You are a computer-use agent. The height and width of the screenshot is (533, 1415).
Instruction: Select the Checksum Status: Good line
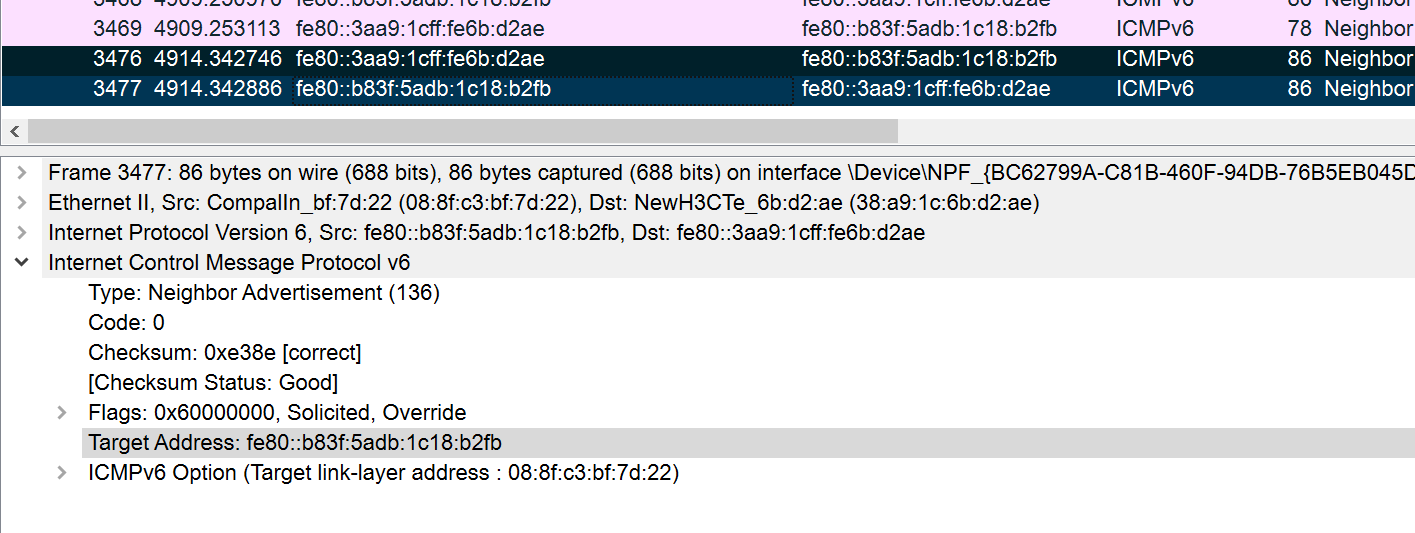(213, 383)
